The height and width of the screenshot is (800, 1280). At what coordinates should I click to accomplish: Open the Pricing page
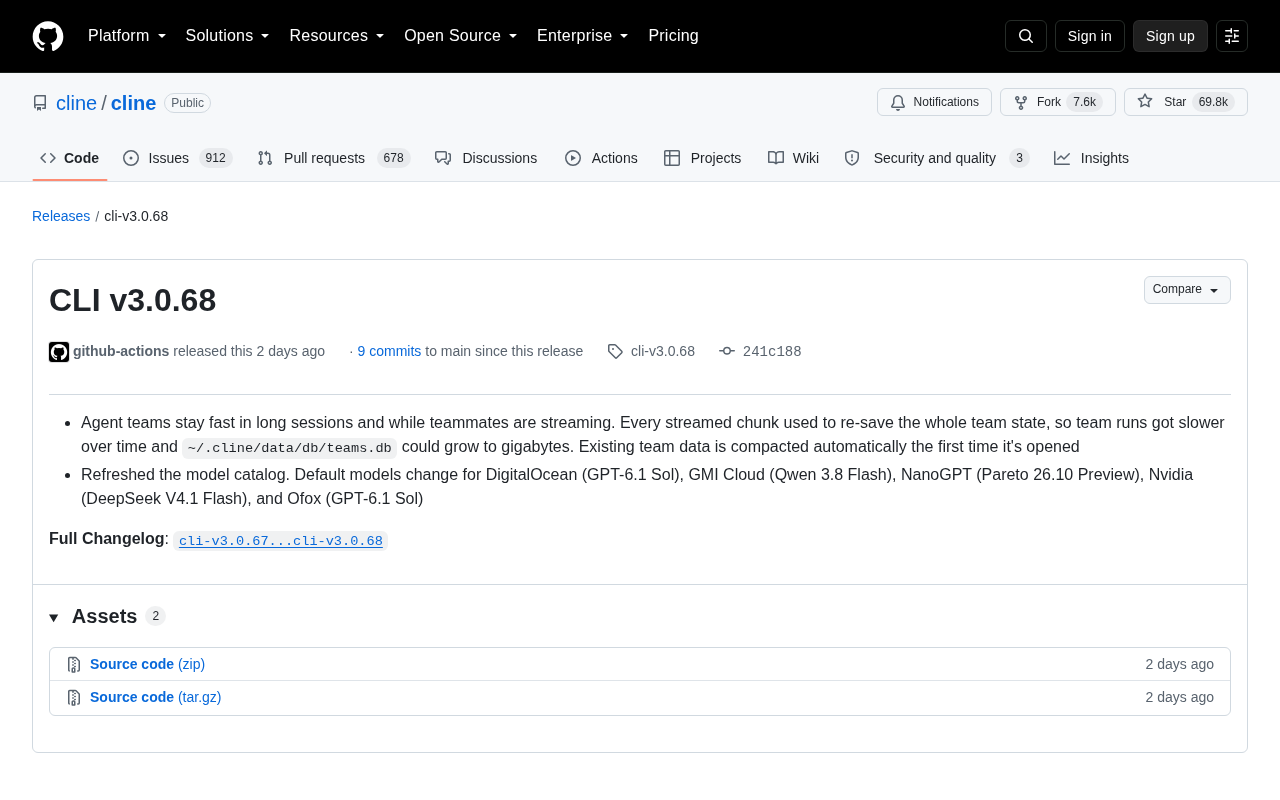tap(673, 36)
